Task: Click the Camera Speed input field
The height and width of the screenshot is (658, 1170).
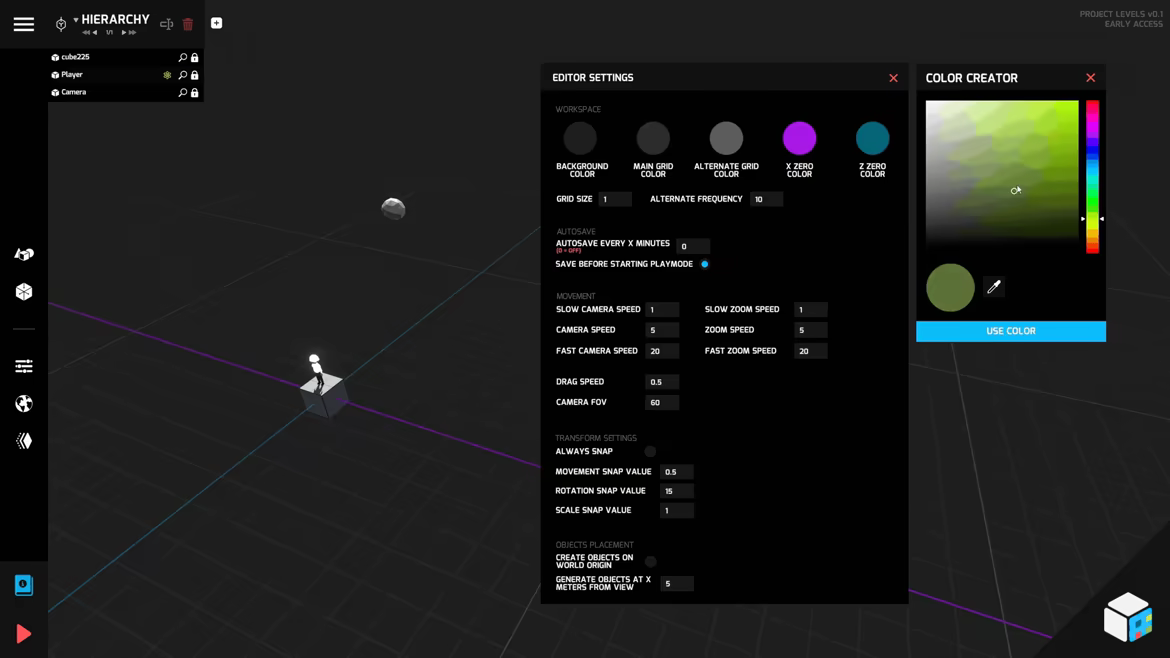Action: coord(662,330)
